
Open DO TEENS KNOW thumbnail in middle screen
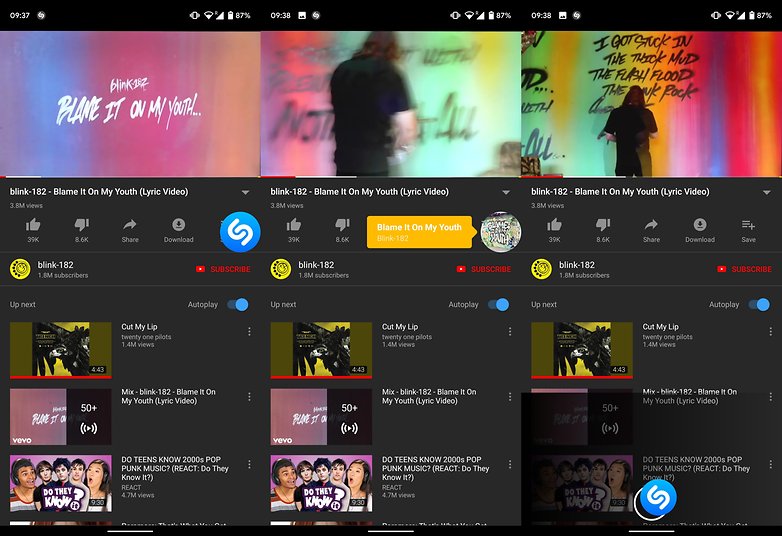tap(321, 483)
